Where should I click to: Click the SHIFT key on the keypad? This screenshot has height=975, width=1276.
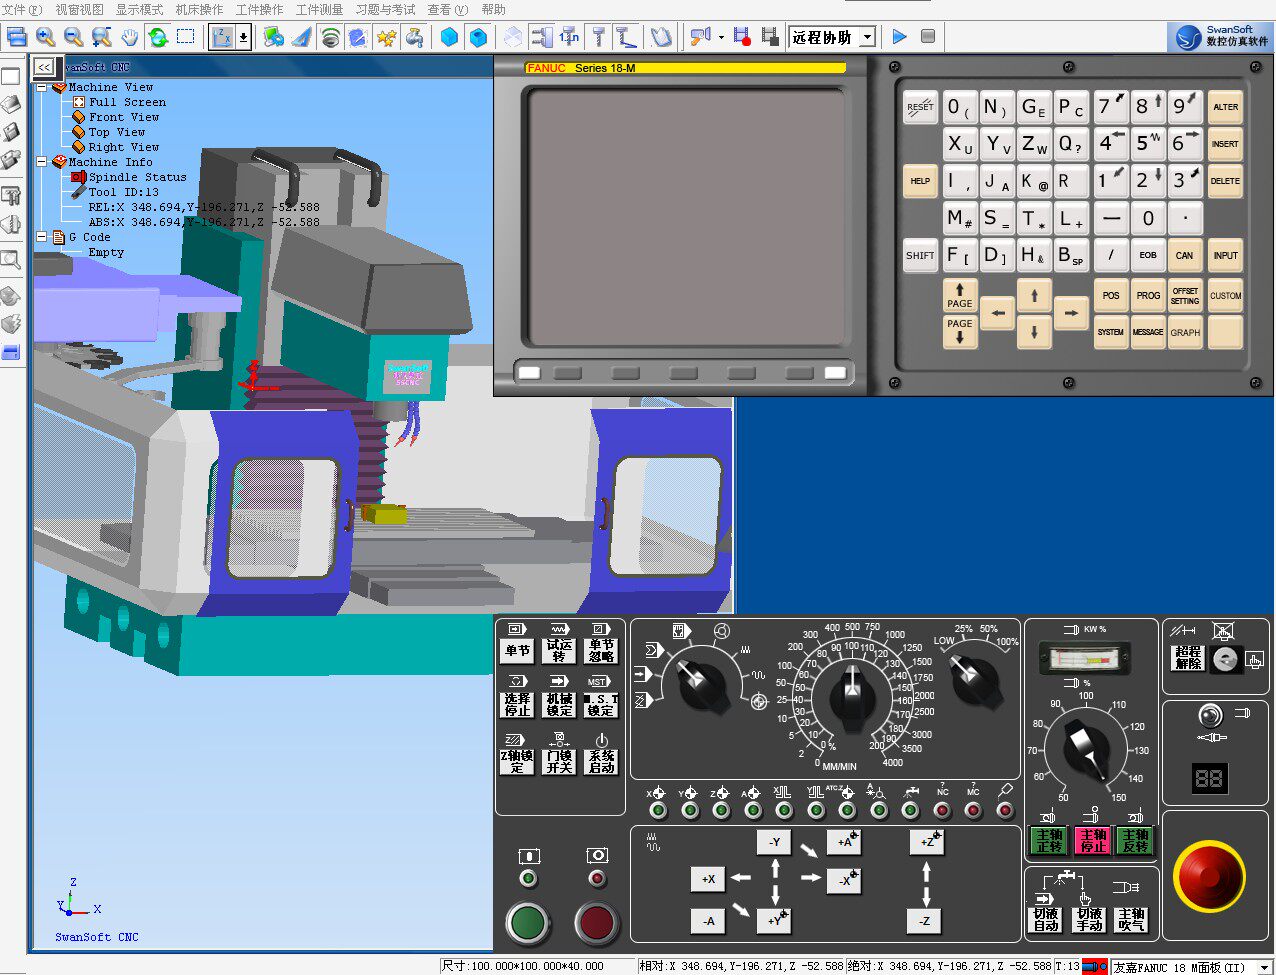coord(920,255)
